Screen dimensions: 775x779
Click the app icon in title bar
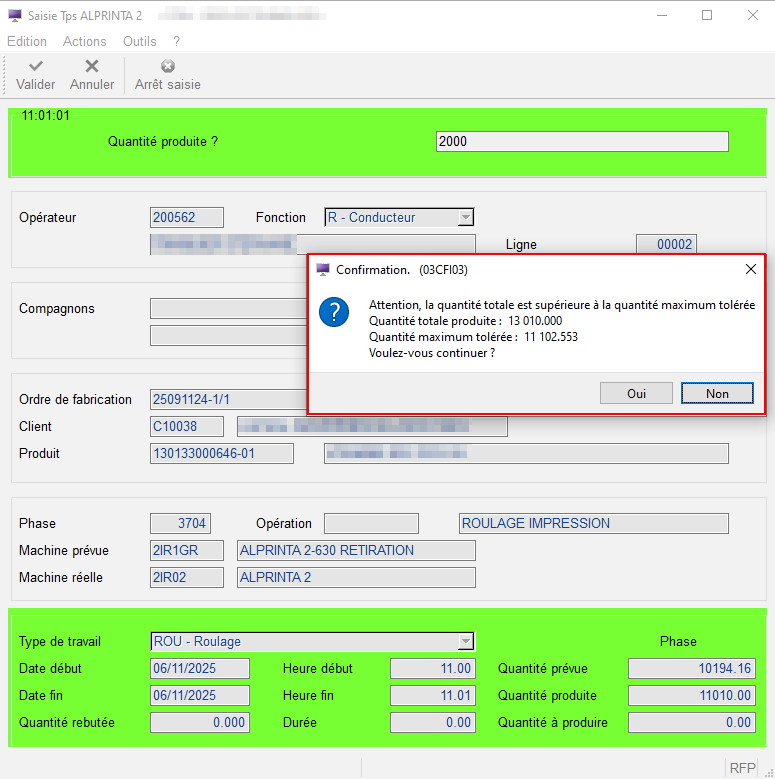point(14,15)
